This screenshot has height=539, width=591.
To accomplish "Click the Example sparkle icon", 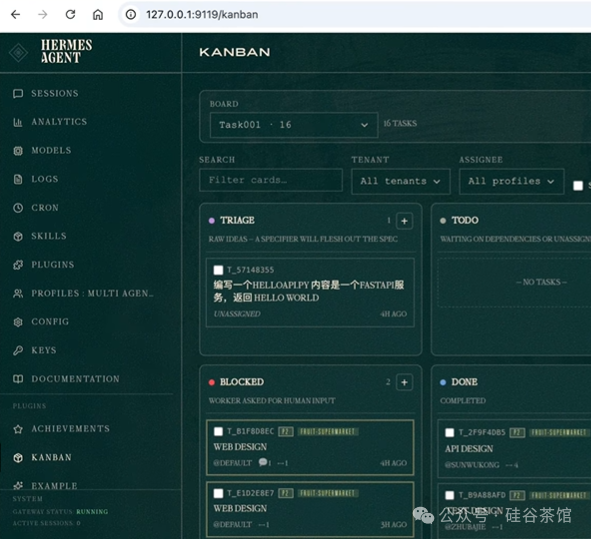I will click(18, 485).
